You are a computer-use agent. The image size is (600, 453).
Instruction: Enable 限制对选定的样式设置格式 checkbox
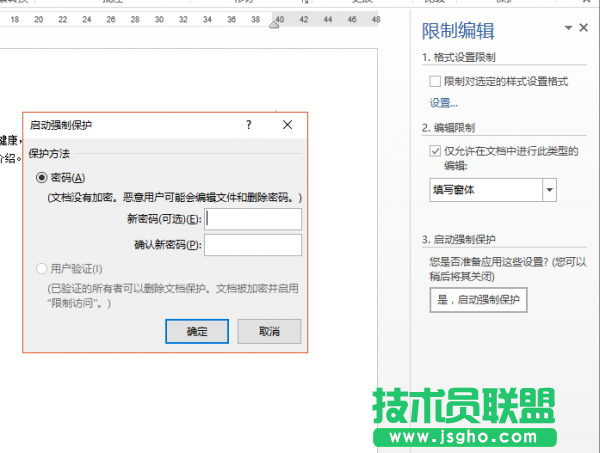tap(434, 80)
